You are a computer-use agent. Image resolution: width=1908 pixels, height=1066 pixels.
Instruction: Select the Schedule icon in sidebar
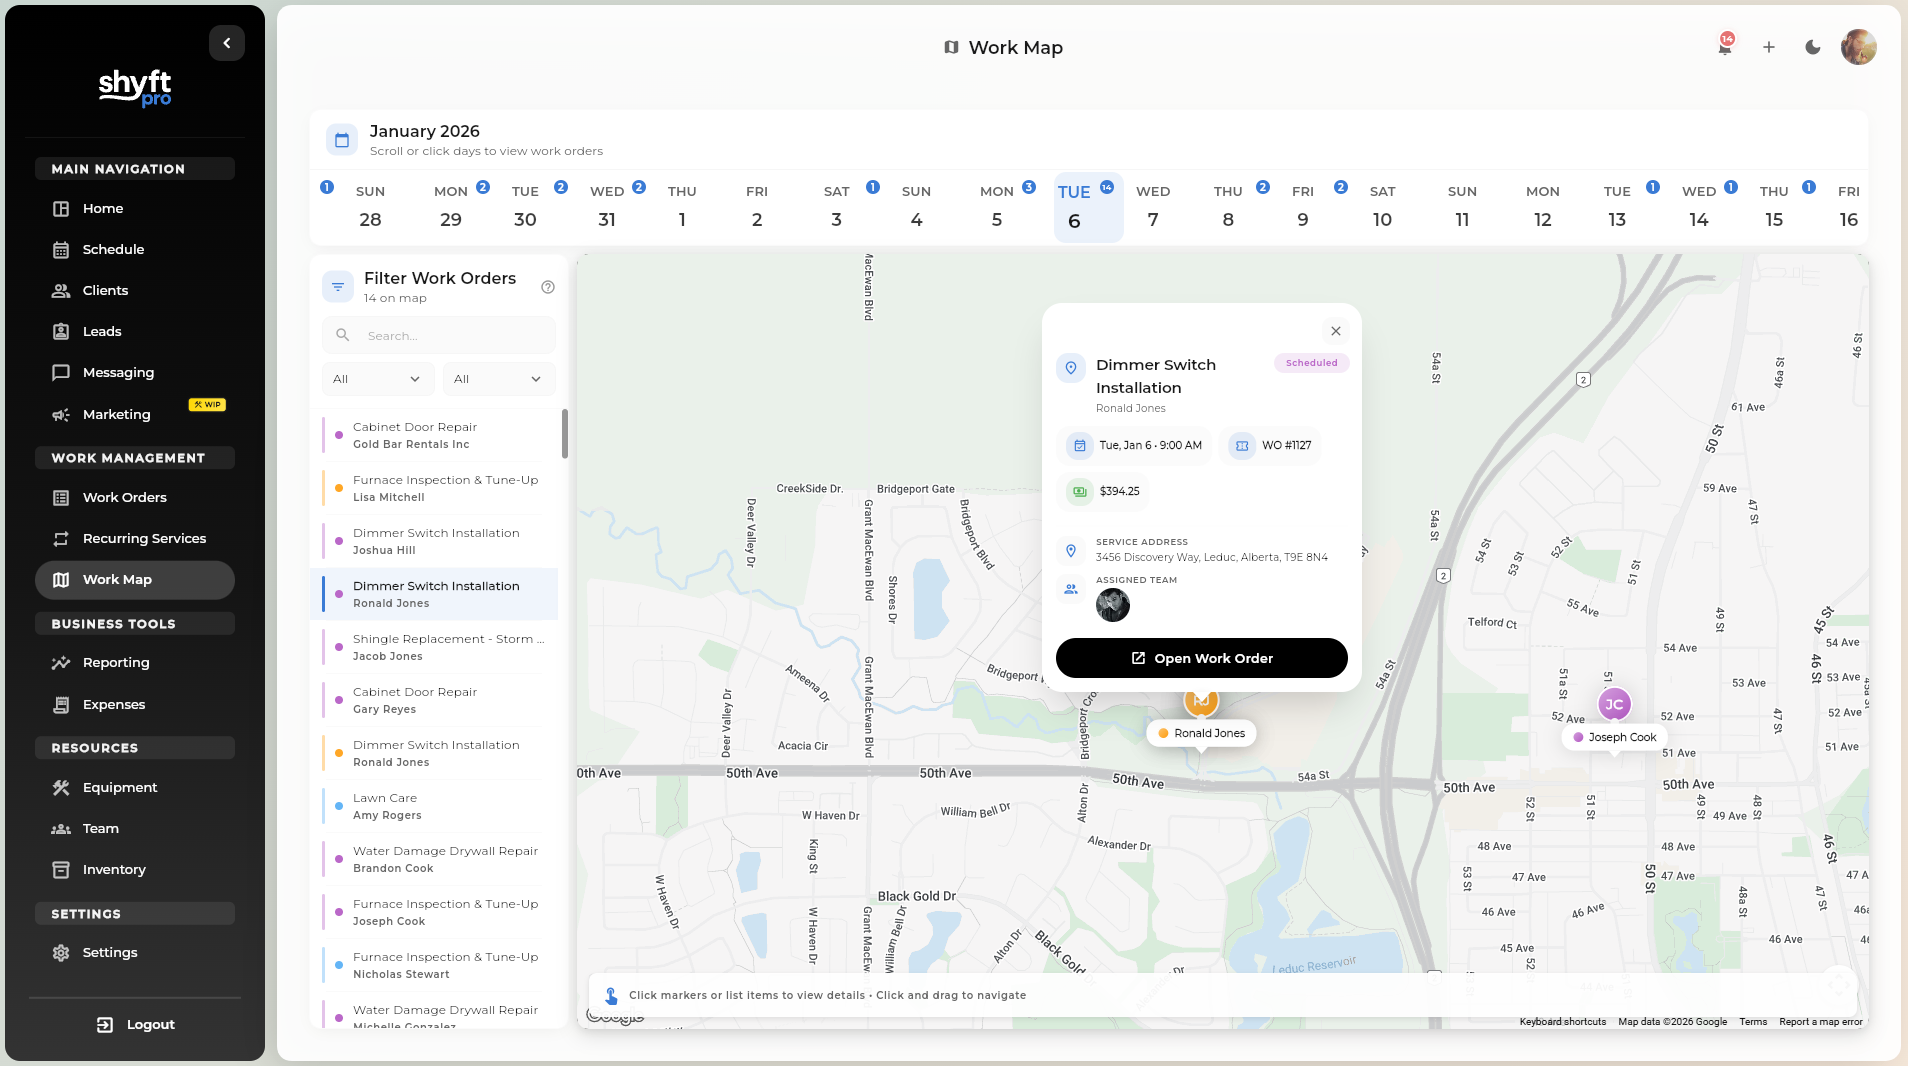click(x=62, y=249)
